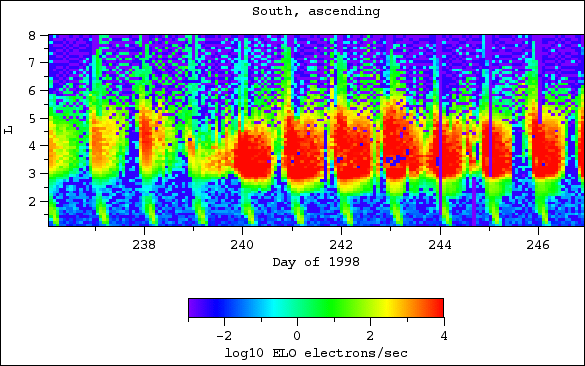Image resolution: width=585 pixels, height=366 pixels.
Task: Click the y-axis tick label 3
Action: tap(32, 174)
